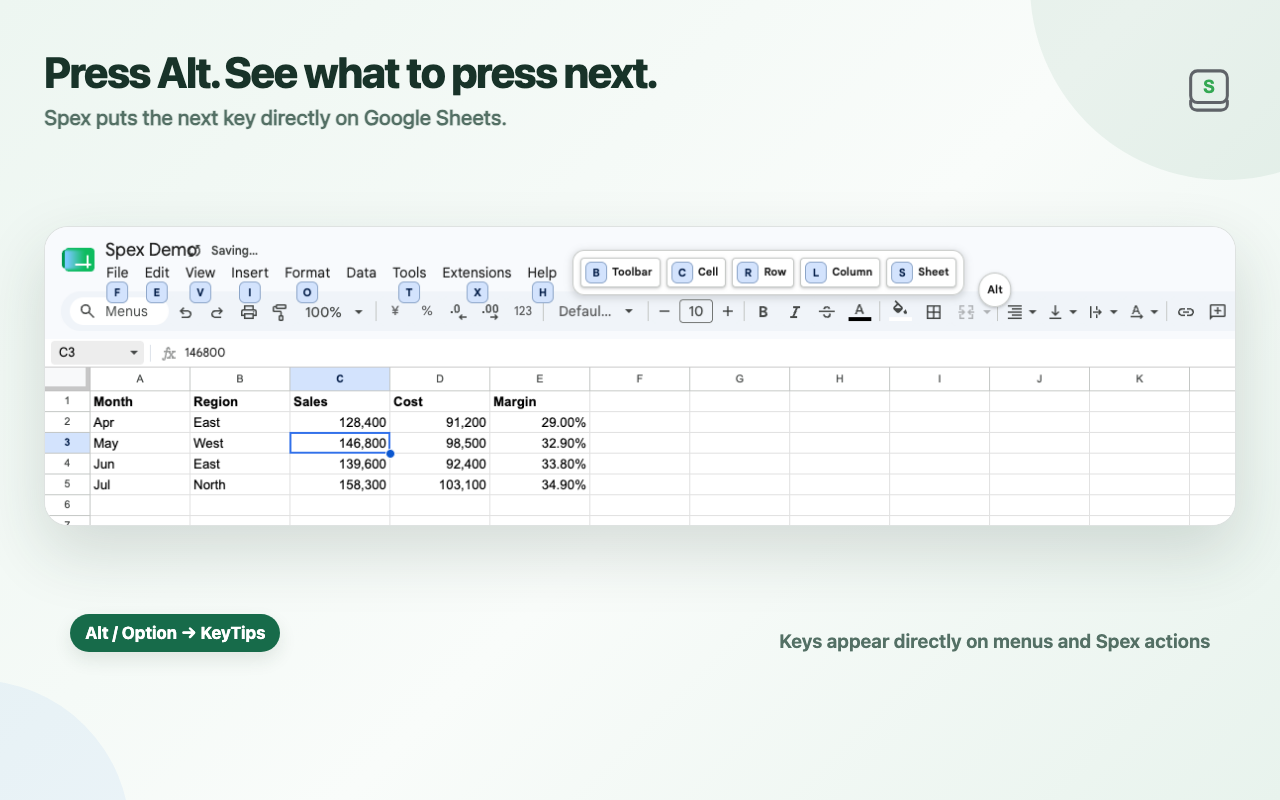Click the Borders grid icon

click(x=934, y=312)
